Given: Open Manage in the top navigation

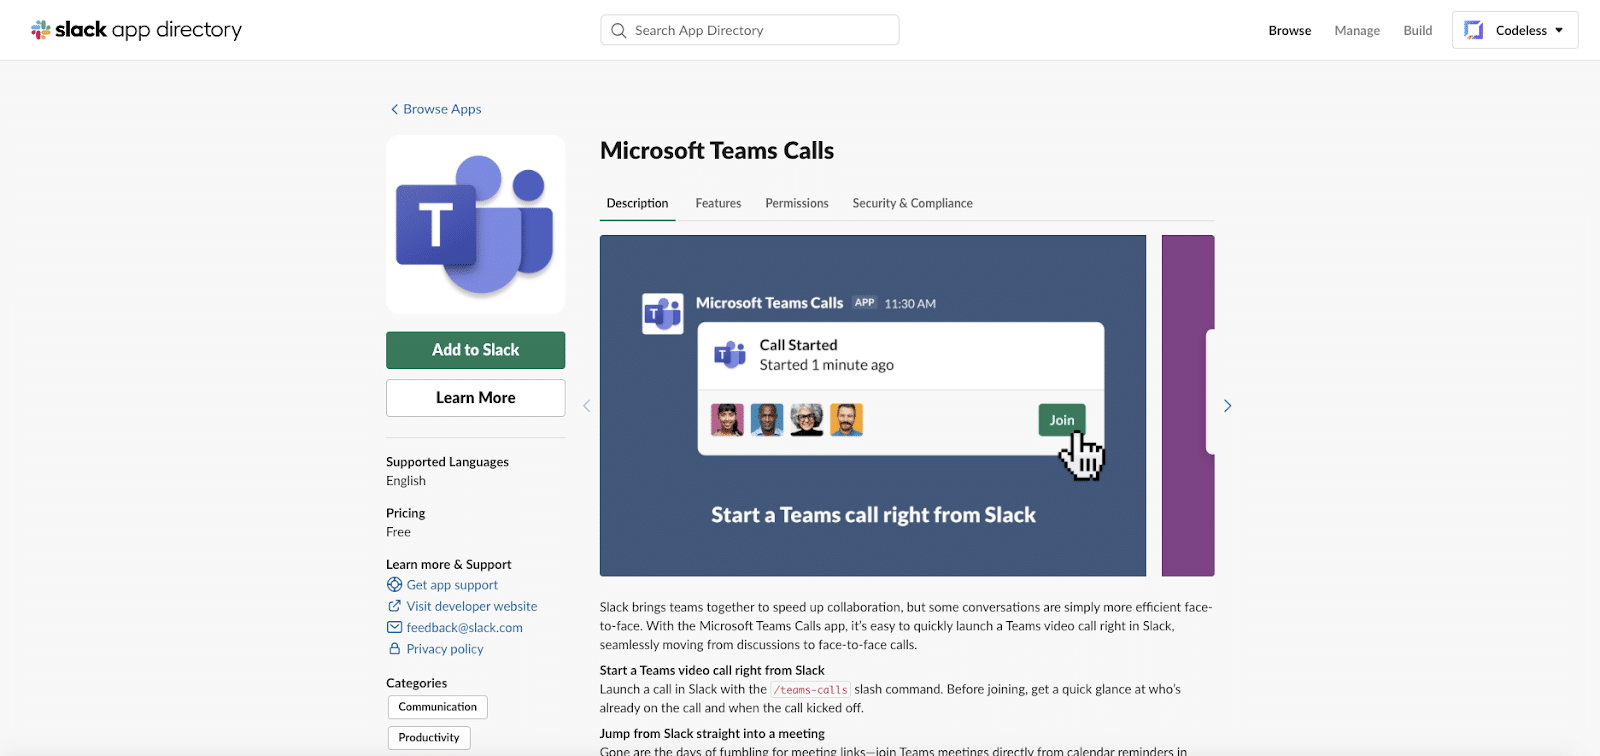Looking at the screenshot, I should point(1357,30).
